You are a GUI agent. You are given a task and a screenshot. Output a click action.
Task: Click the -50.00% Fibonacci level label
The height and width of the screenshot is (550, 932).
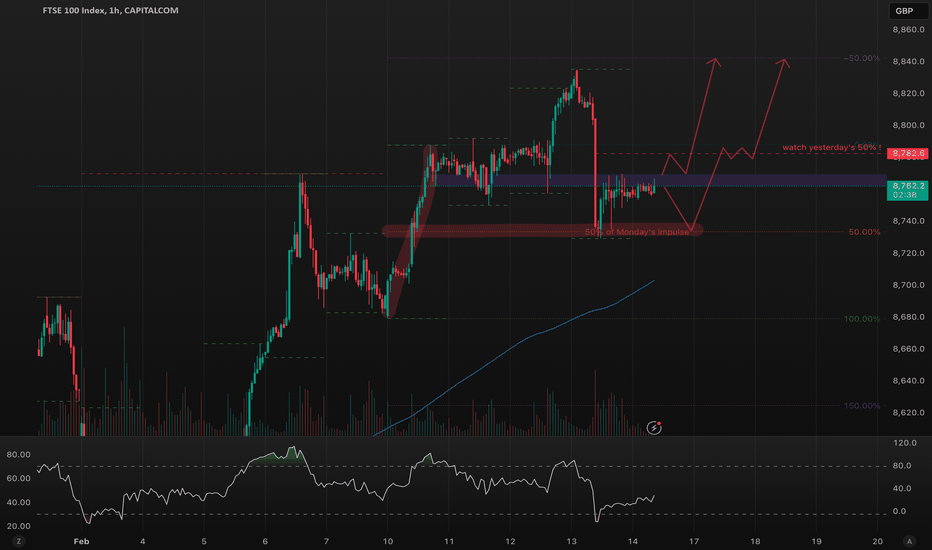click(862, 58)
